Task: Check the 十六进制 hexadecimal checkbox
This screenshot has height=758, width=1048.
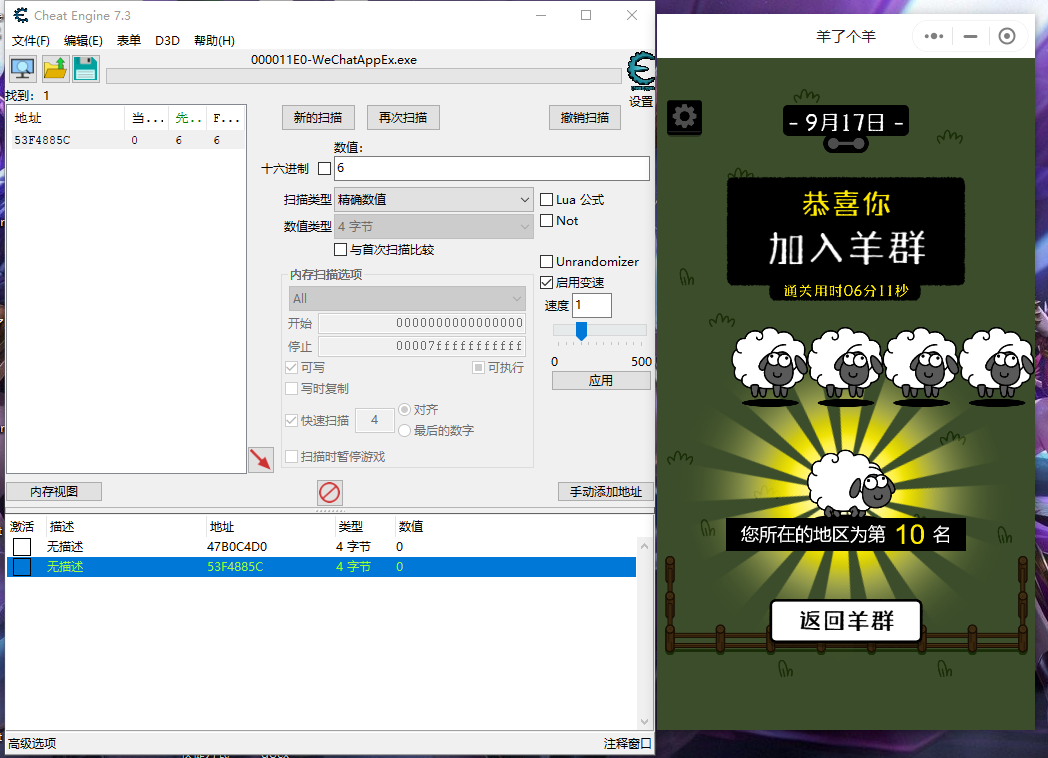Action: tap(324, 168)
